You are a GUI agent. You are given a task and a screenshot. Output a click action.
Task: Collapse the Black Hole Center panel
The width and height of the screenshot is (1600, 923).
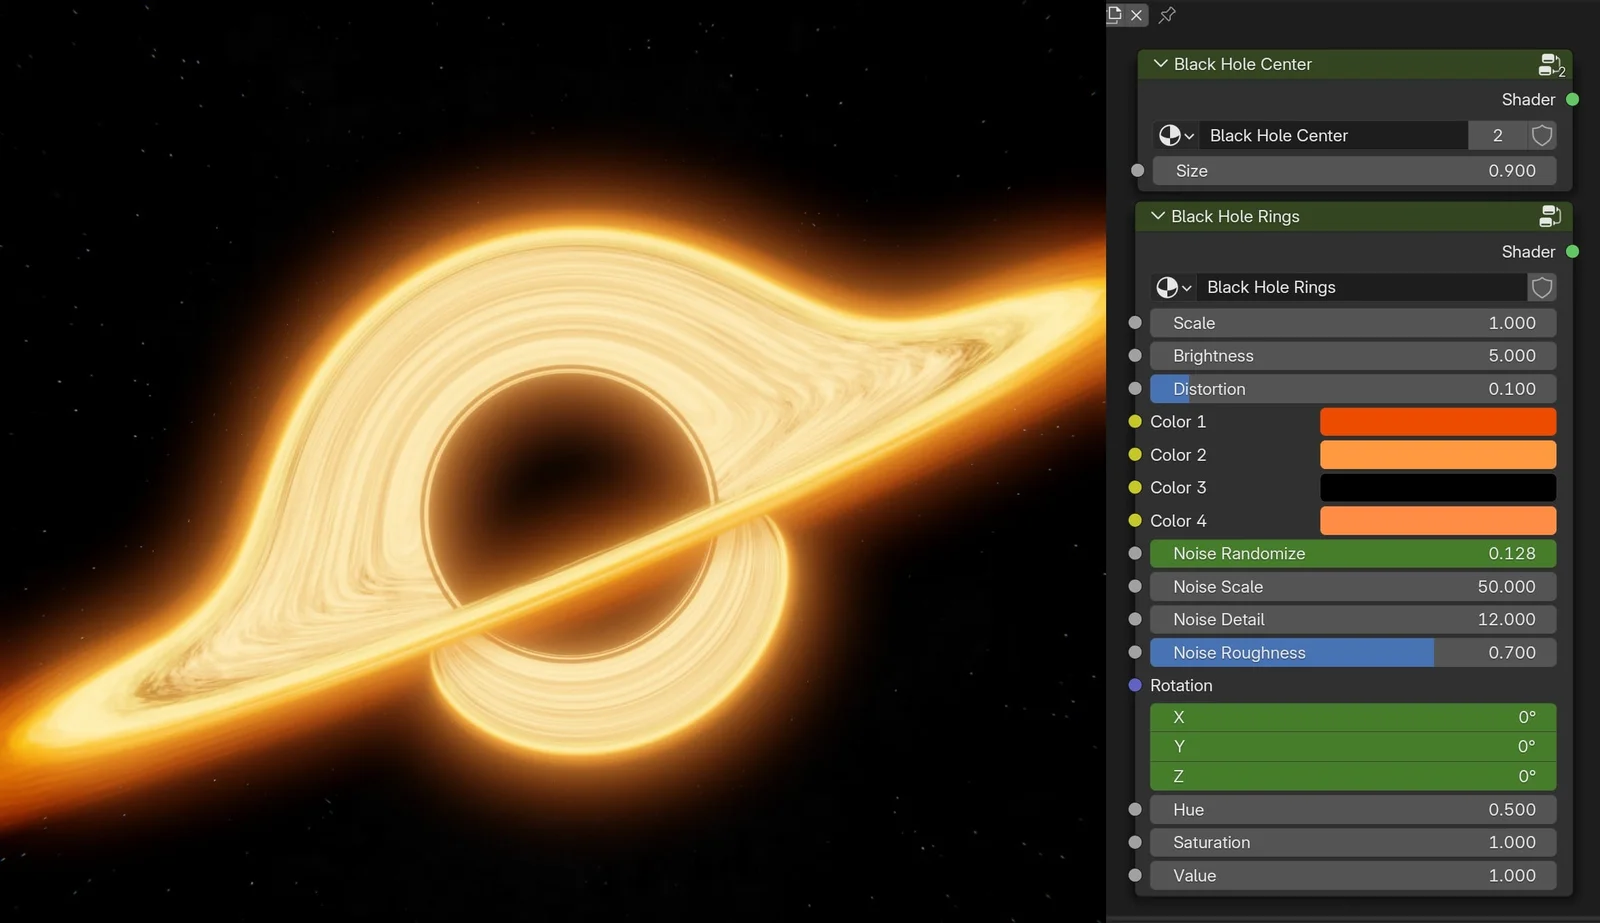tap(1160, 64)
